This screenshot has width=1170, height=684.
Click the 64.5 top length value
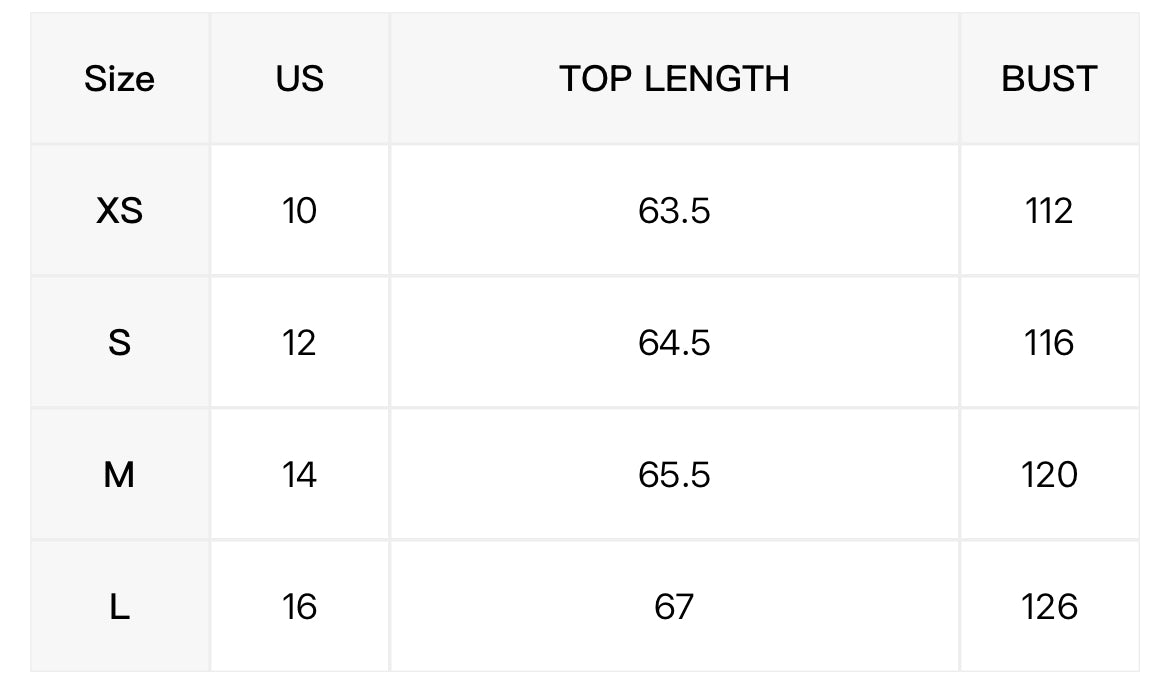(674, 342)
